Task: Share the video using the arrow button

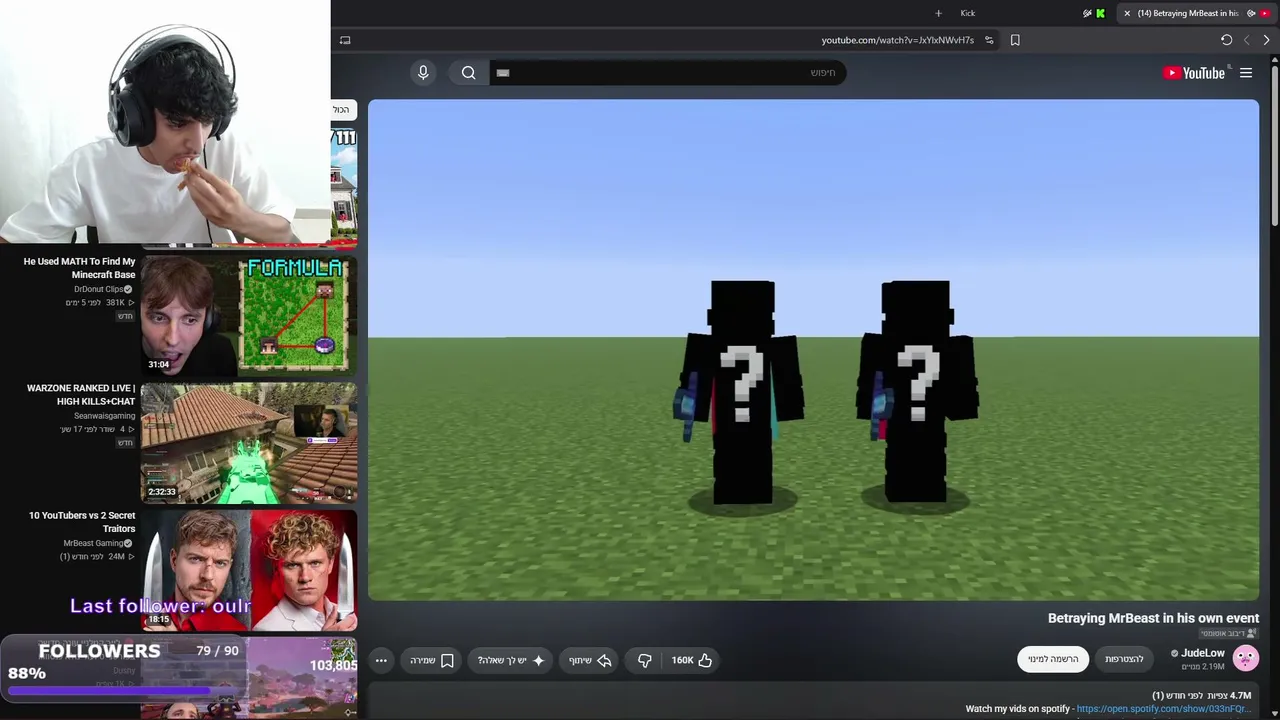Action: [590, 660]
